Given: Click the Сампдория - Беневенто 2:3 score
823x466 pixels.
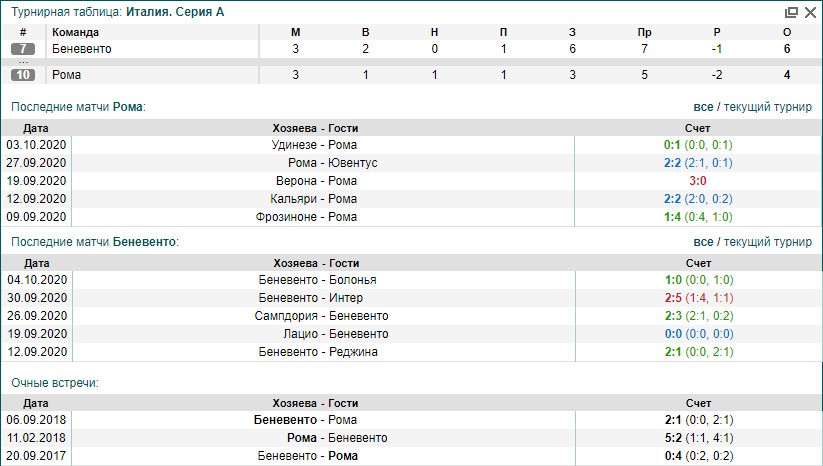Looking at the screenshot, I should (x=698, y=316).
